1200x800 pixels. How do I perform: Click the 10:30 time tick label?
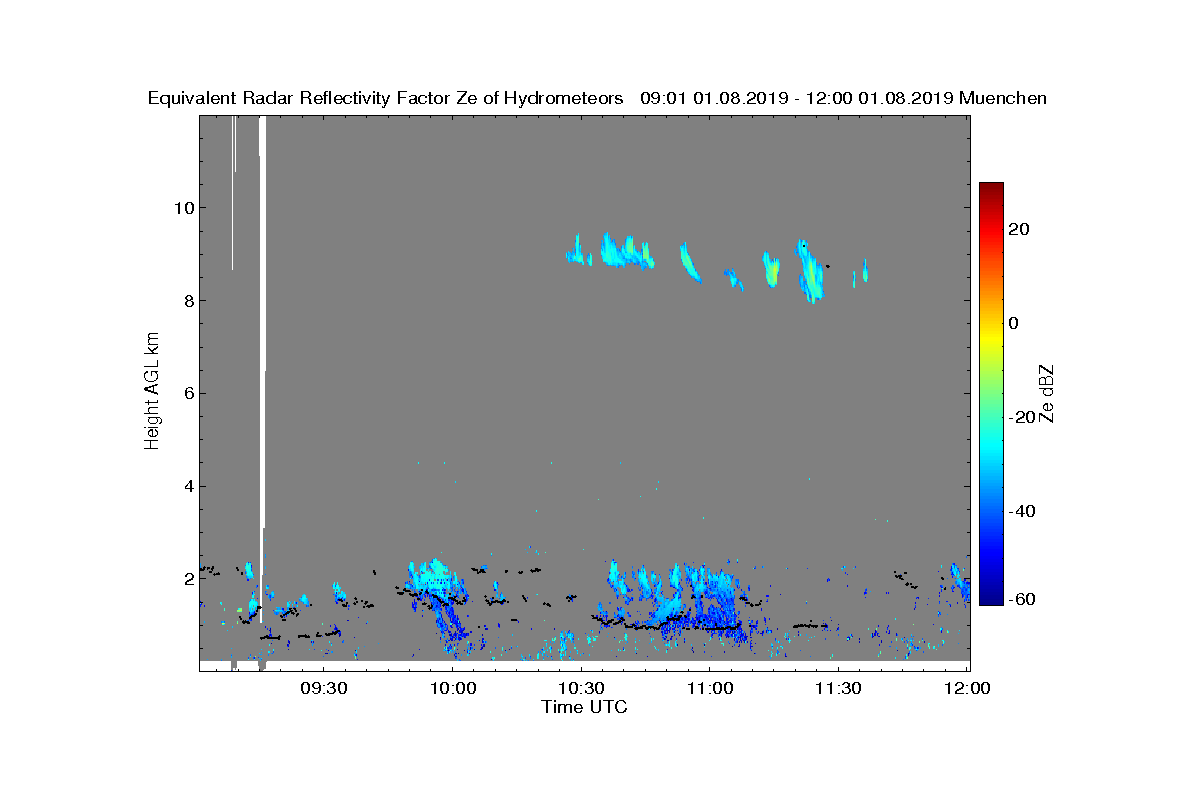click(x=581, y=689)
